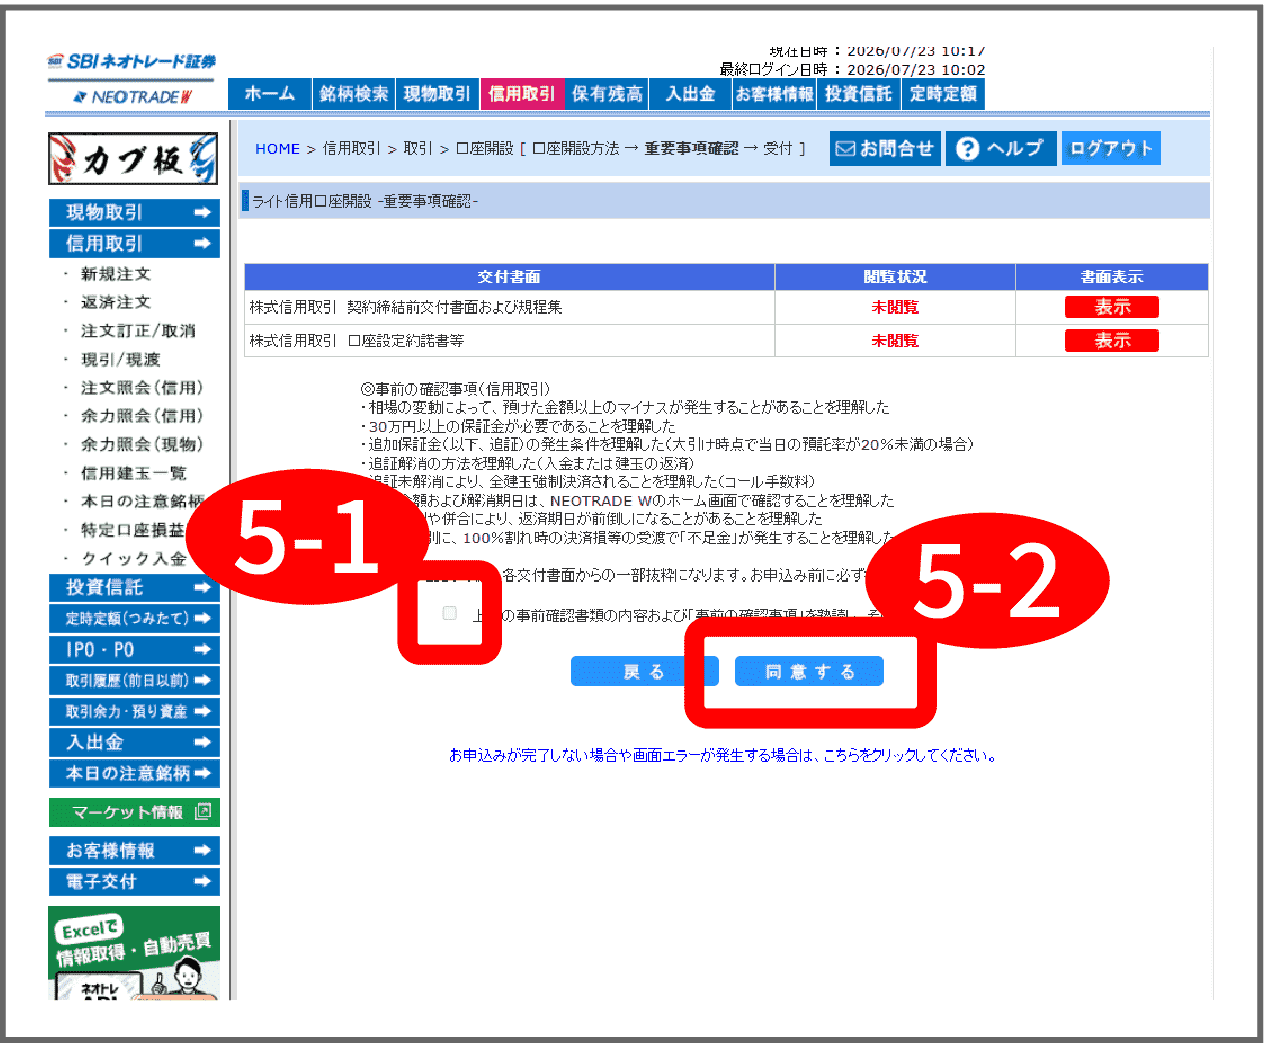Click the ログアウト button
Image resolution: width=1264 pixels, height=1043 pixels.
coord(1111,148)
